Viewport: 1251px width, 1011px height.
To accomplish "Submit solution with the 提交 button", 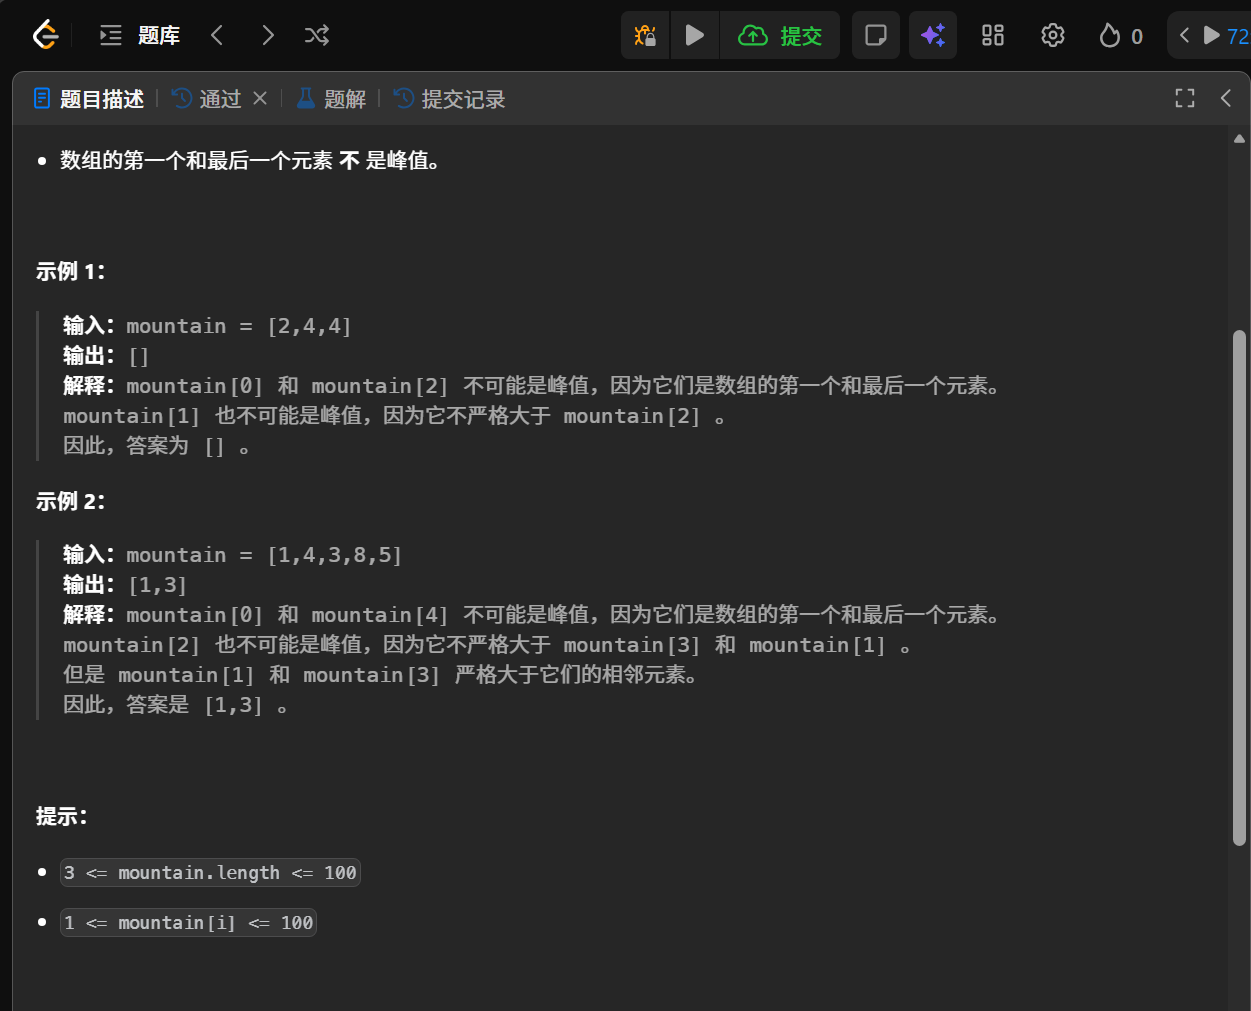I will pyautogui.click(x=780, y=36).
